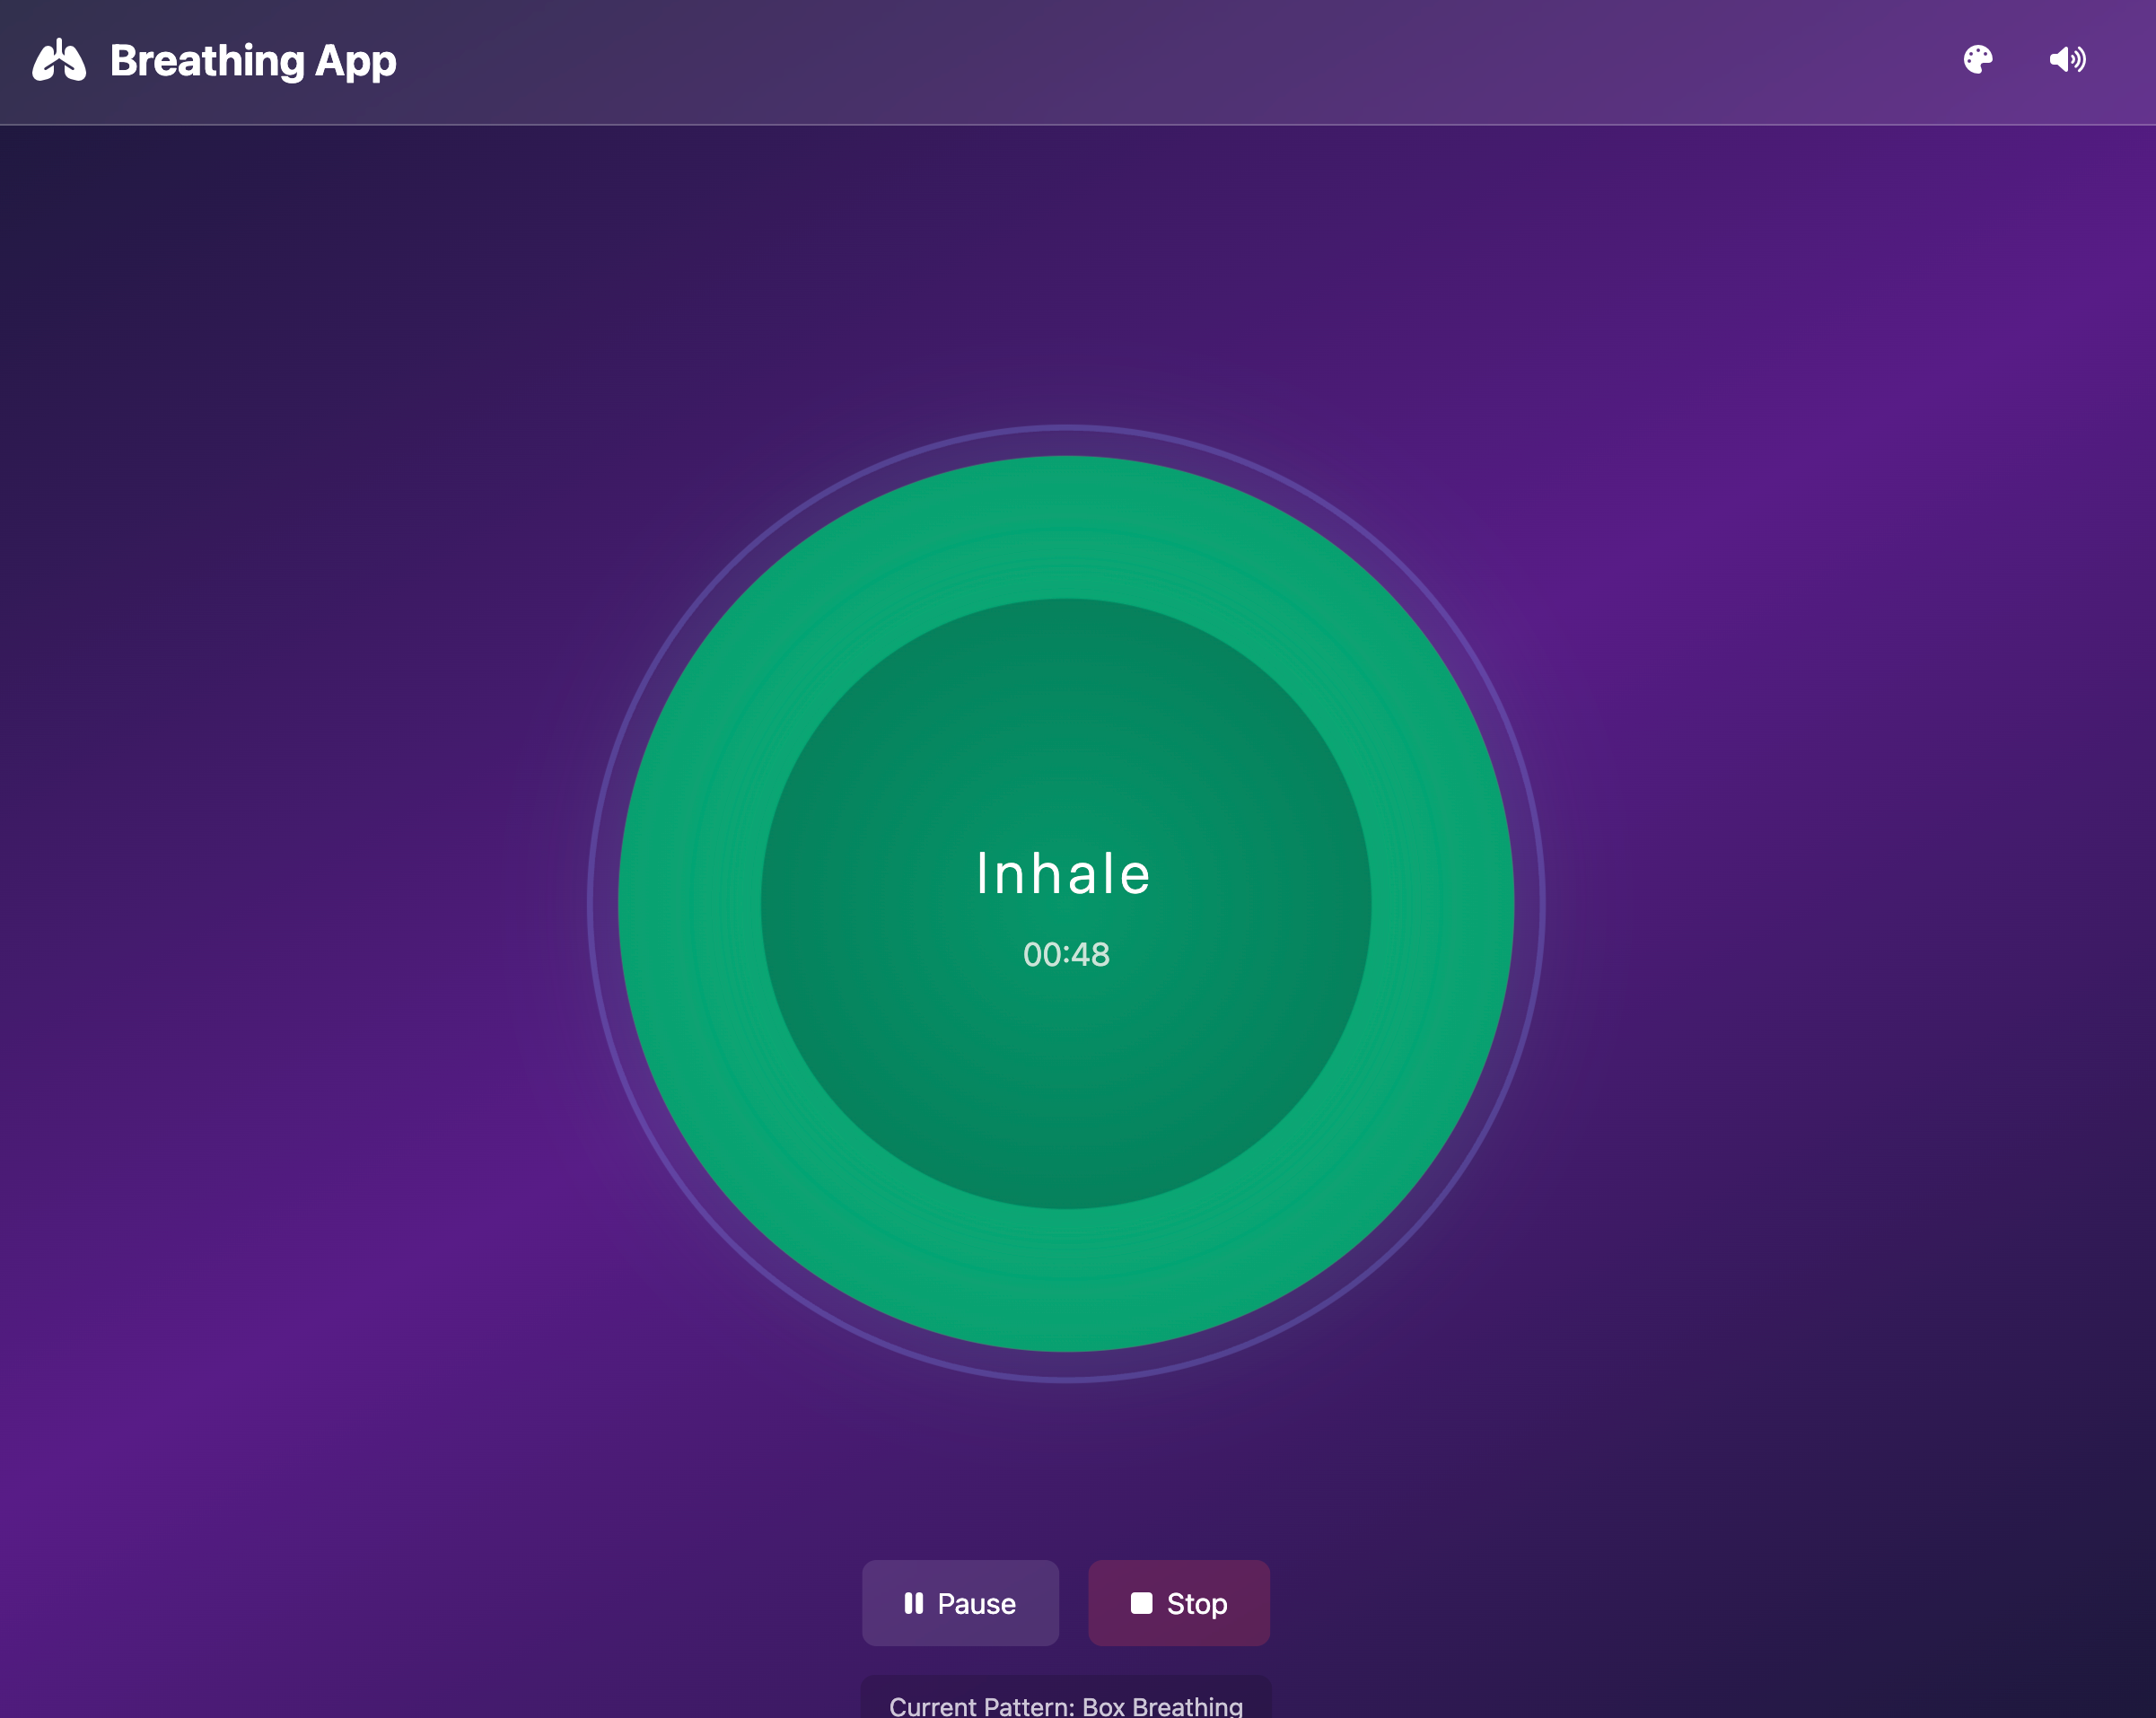Click the Inhale text in circle

point(1064,873)
